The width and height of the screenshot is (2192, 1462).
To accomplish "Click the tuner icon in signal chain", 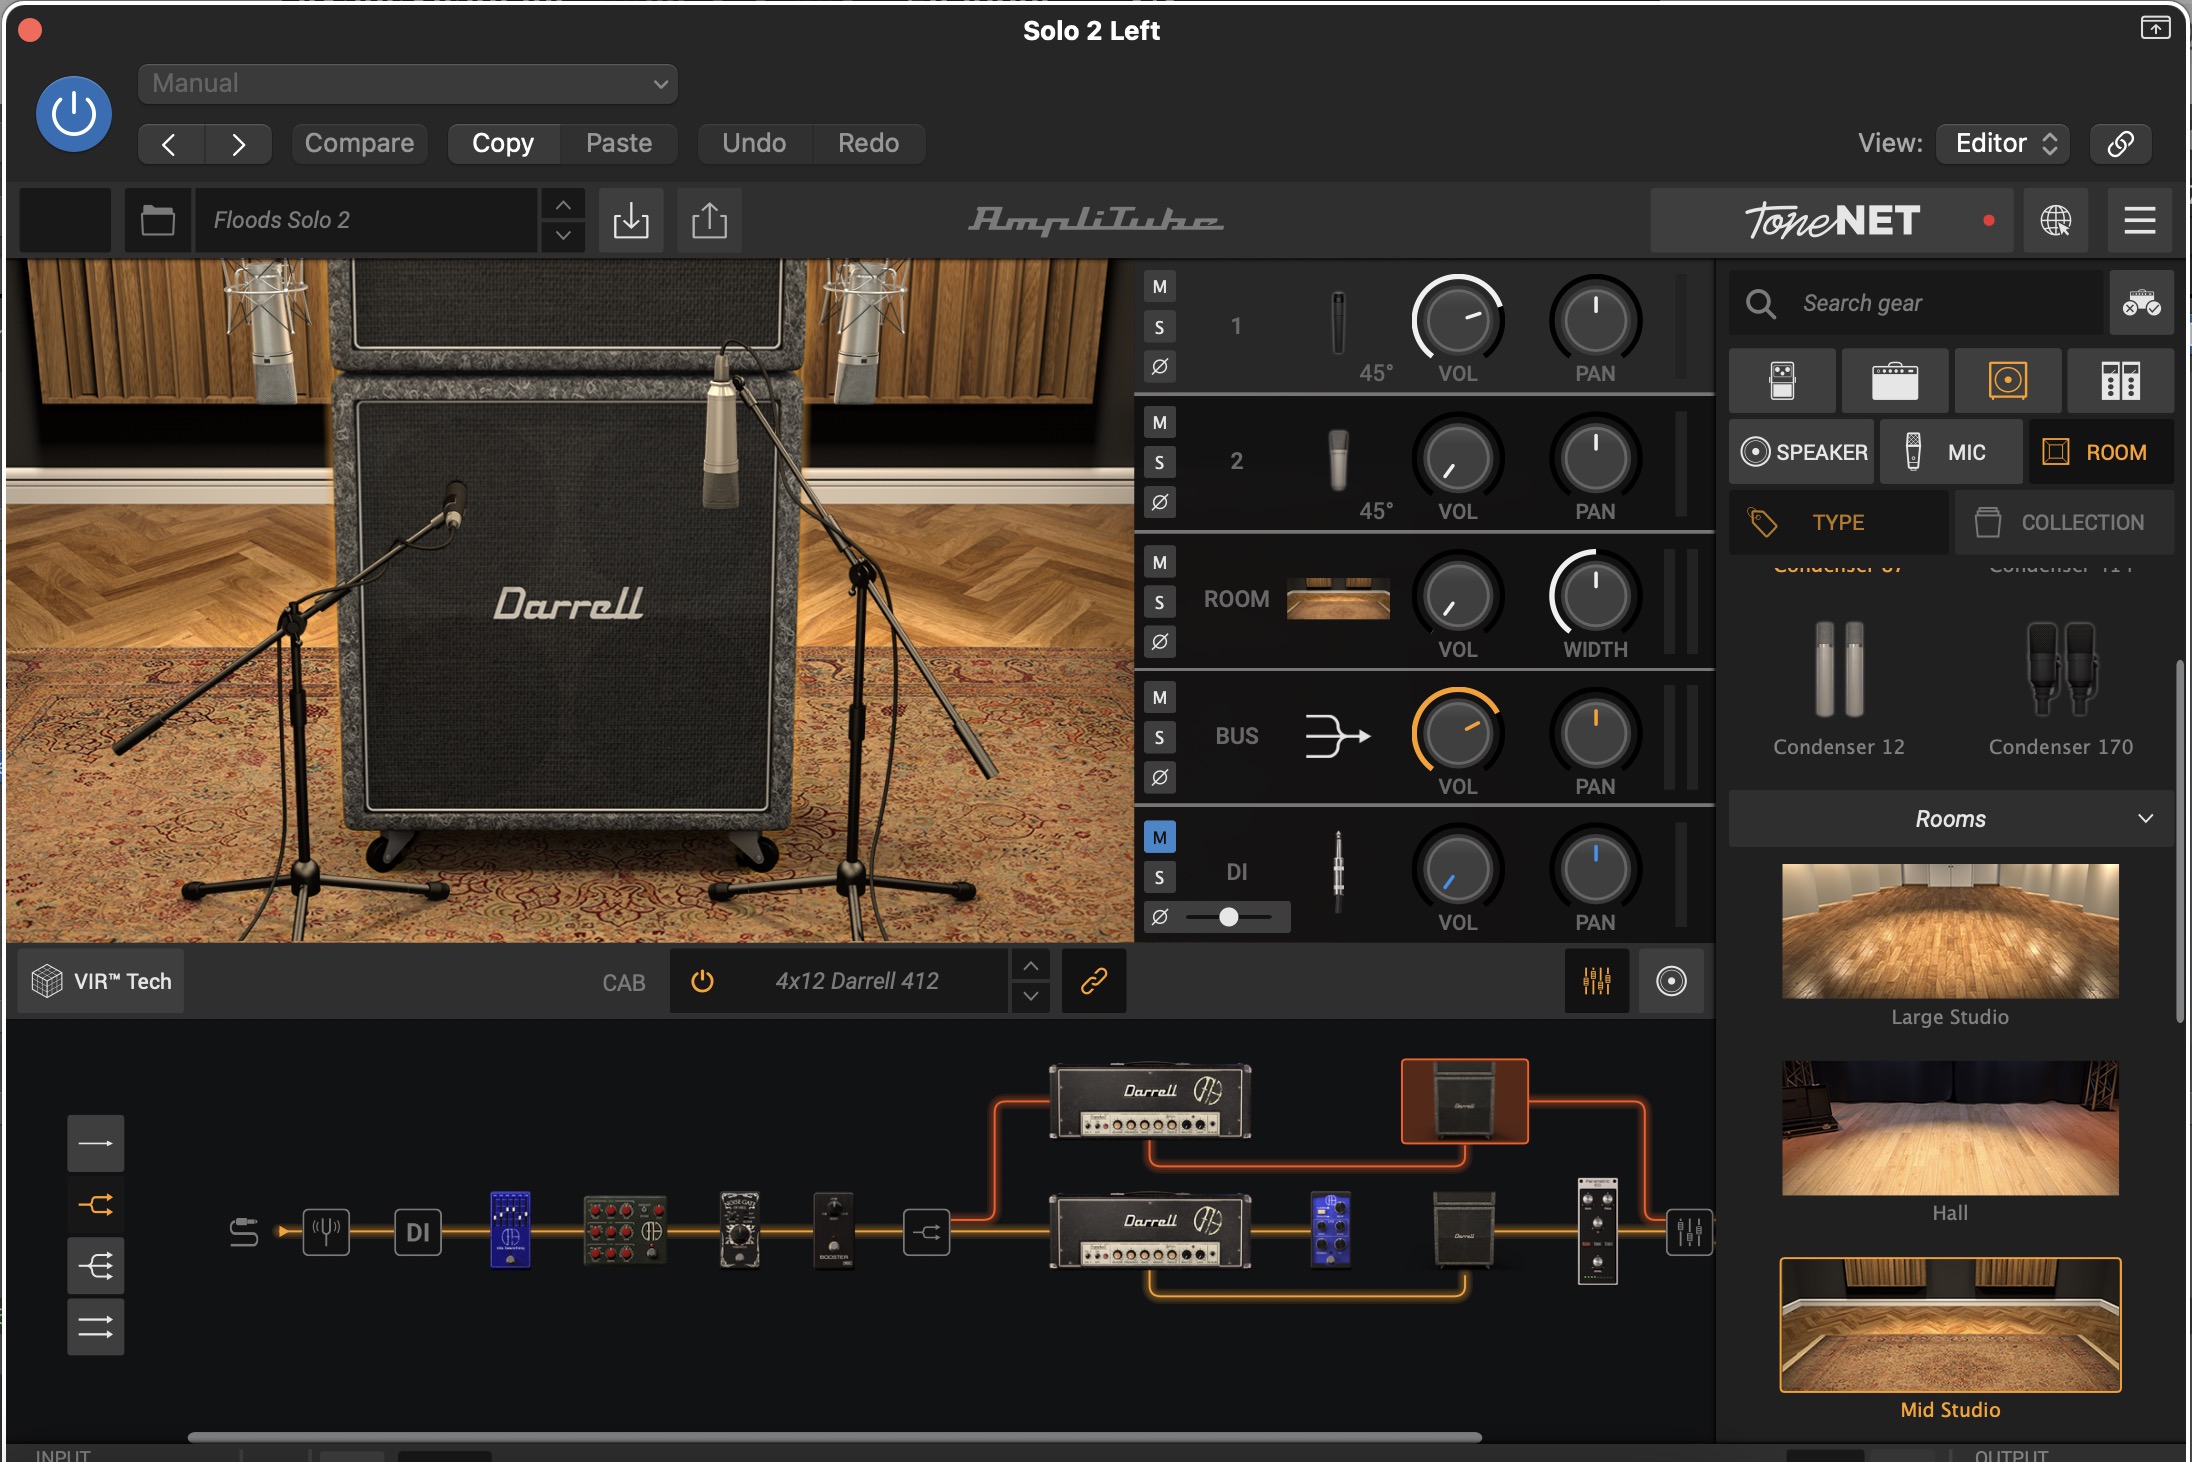I will point(326,1231).
